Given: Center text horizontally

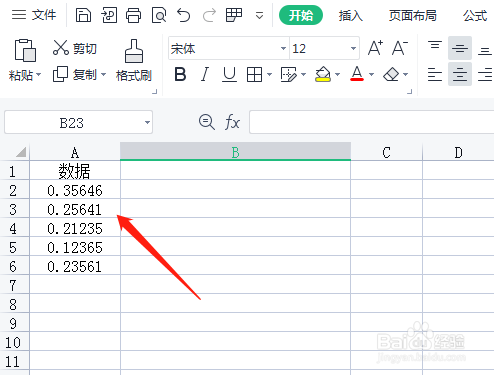Looking at the screenshot, I should 460,74.
